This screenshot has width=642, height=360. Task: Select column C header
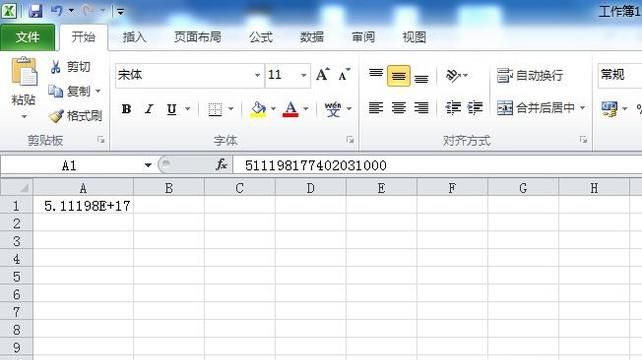pos(240,188)
